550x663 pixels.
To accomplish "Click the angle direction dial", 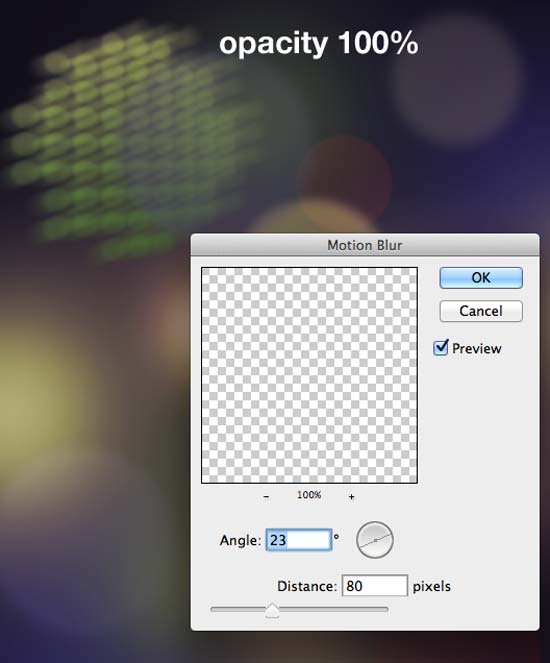I will (375, 540).
